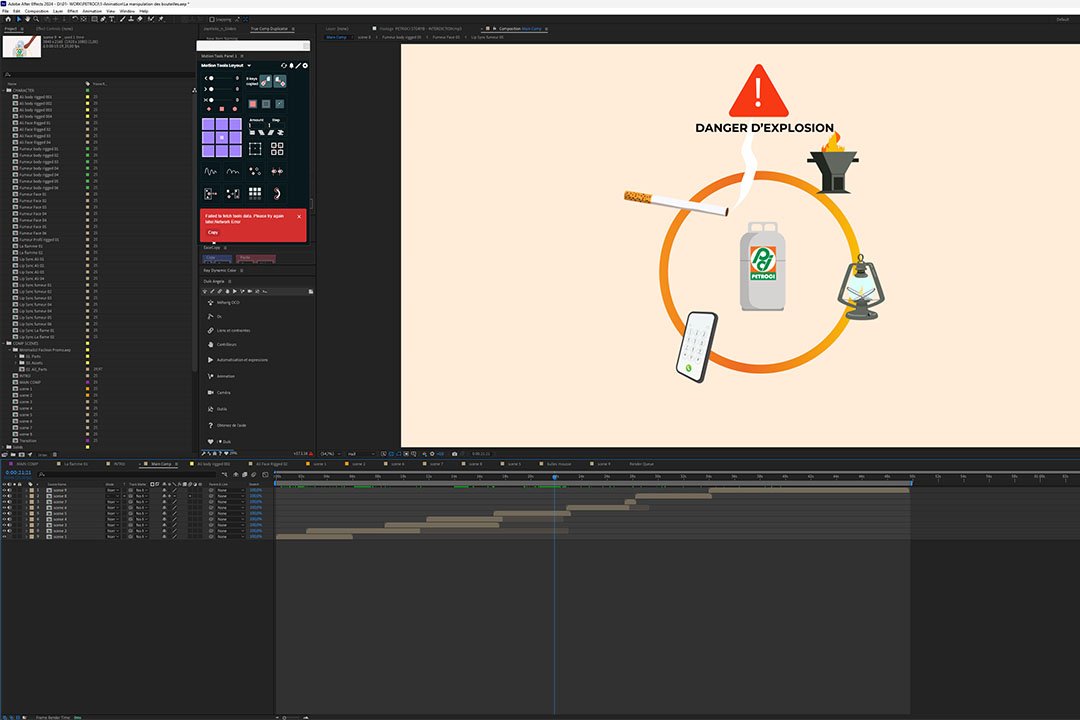Click the Motion Tools edit pencil icon

298,65
